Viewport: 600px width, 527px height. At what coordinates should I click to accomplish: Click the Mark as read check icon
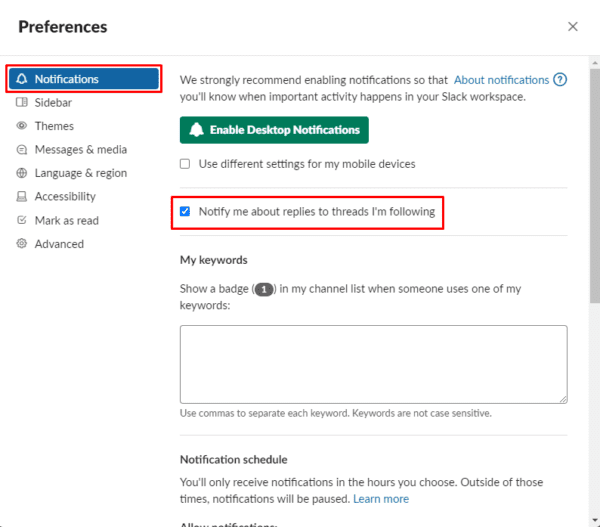tap(22, 220)
